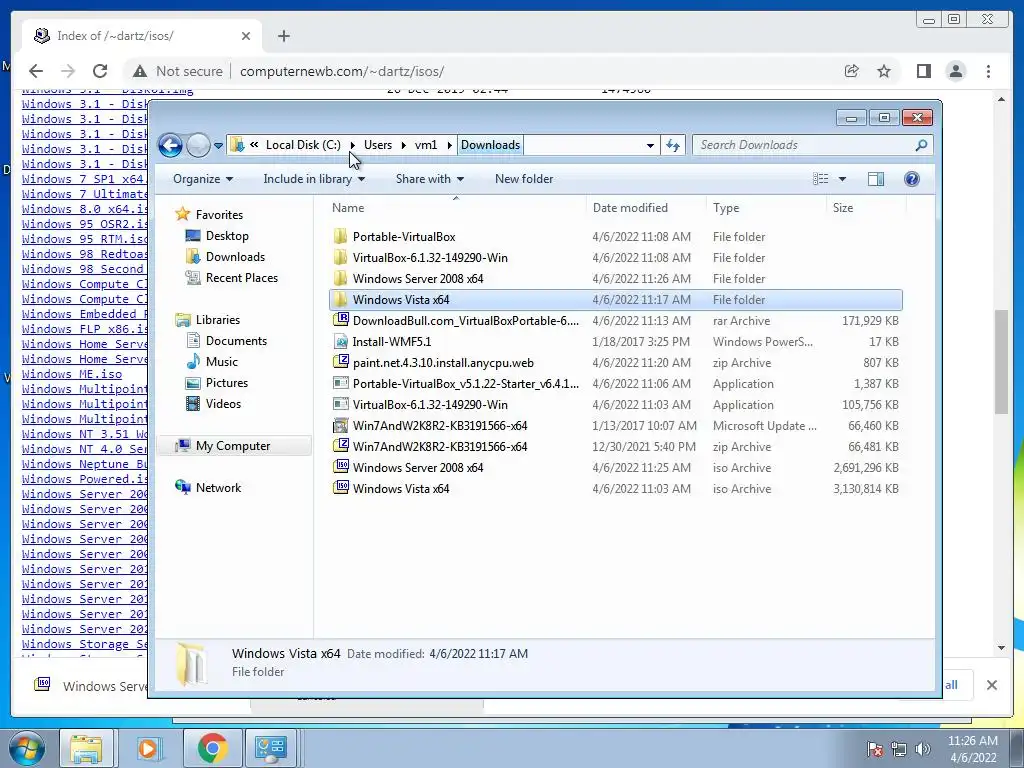Select the Windows Server 2008 x64 iso icon
The image size is (1024, 768).
(x=341, y=467)
